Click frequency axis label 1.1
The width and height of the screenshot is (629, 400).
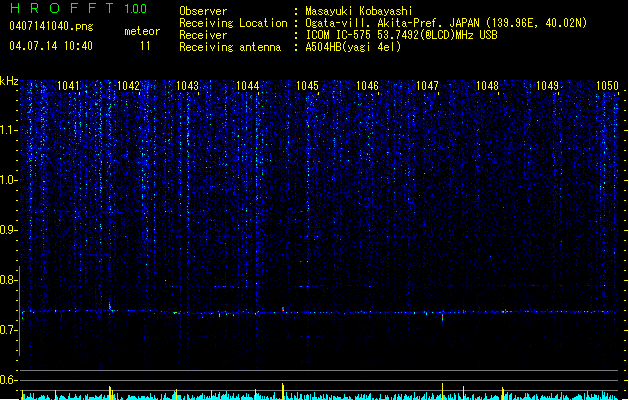click(x=8, y=130)
